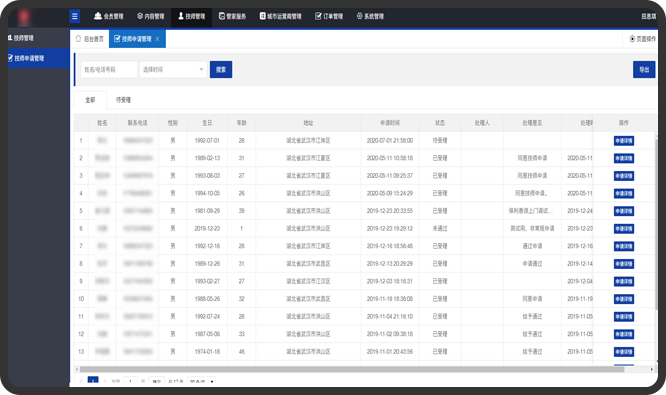Open the 页面操作 dropdown

(642, 39)
